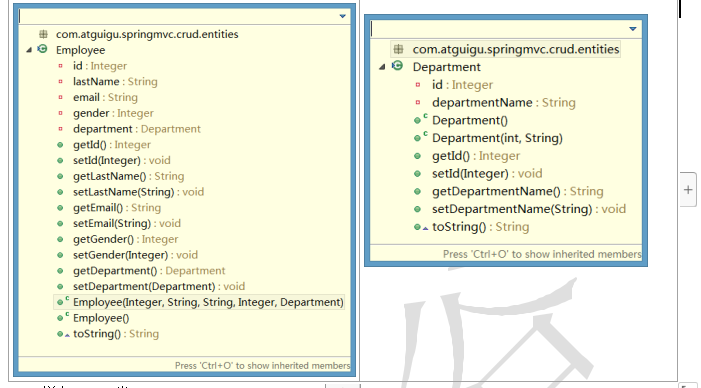Click Employee outline 'Ctrl+O' inherited members hint
The width and height of the screenshot is (701, 388).
pyautogui.click(x=262, y=366)
